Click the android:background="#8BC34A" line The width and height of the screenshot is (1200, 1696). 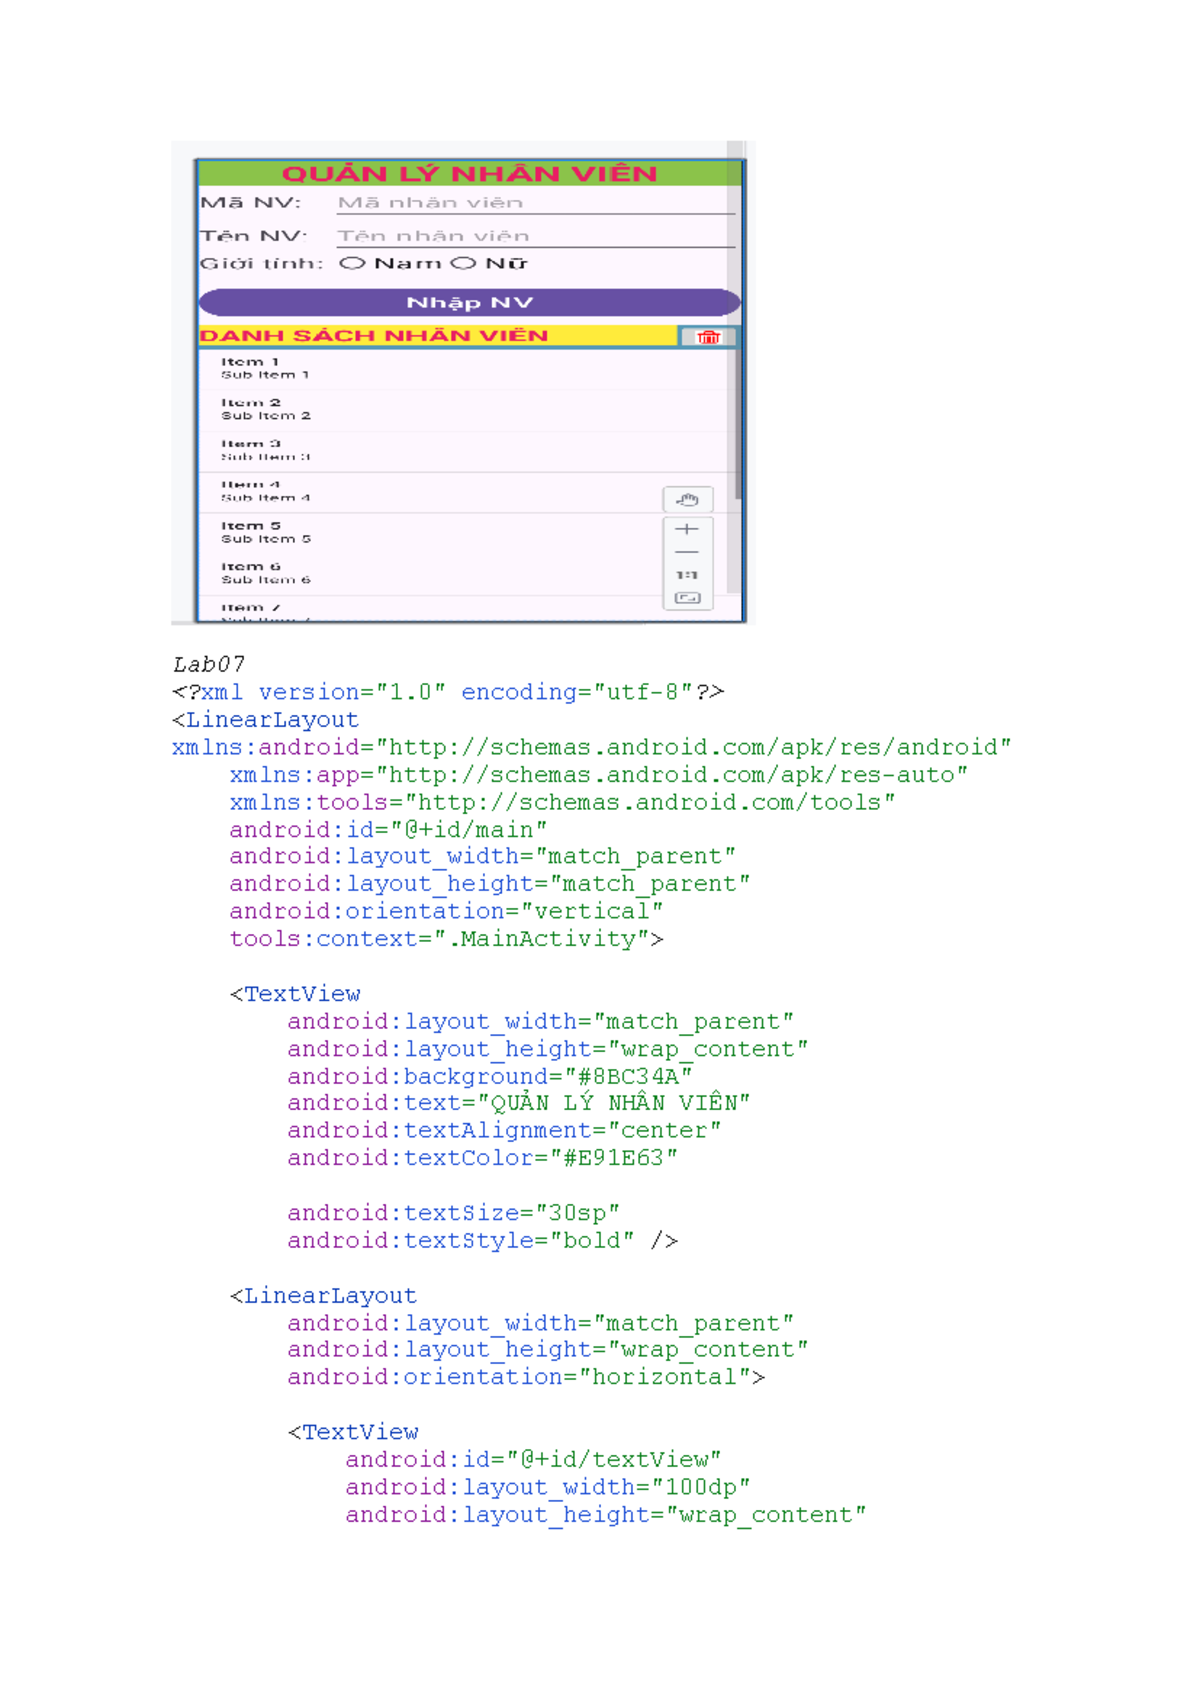pos(490,1077)
